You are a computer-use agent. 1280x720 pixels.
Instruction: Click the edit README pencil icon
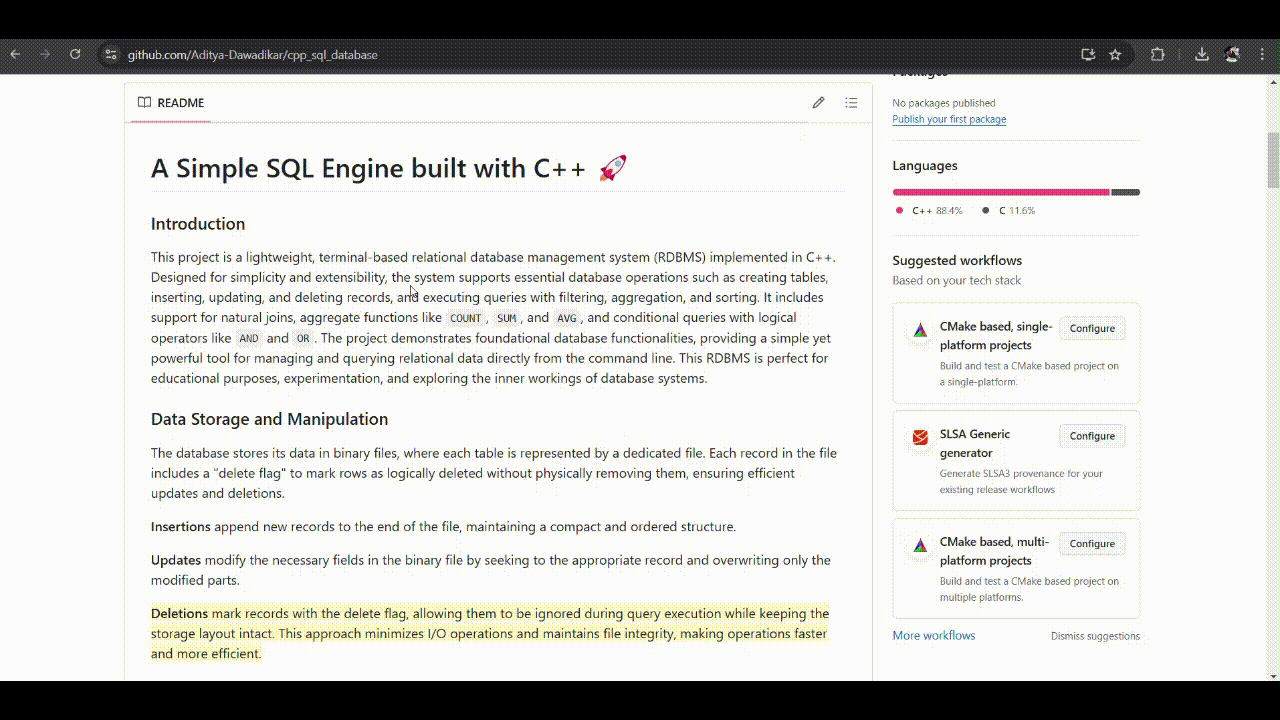(x=818, y=103)
